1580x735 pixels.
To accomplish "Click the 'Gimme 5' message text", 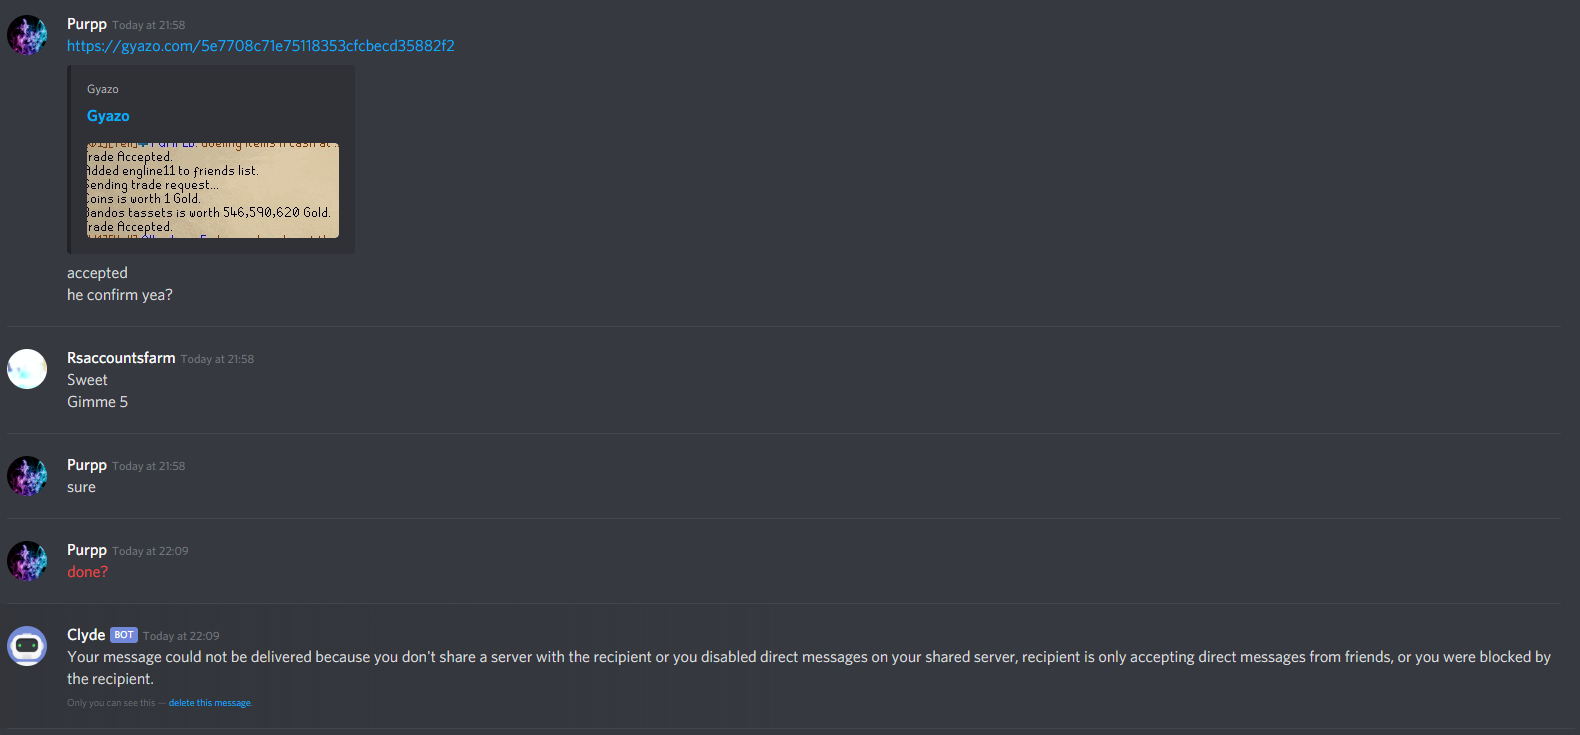I will 97,402.
